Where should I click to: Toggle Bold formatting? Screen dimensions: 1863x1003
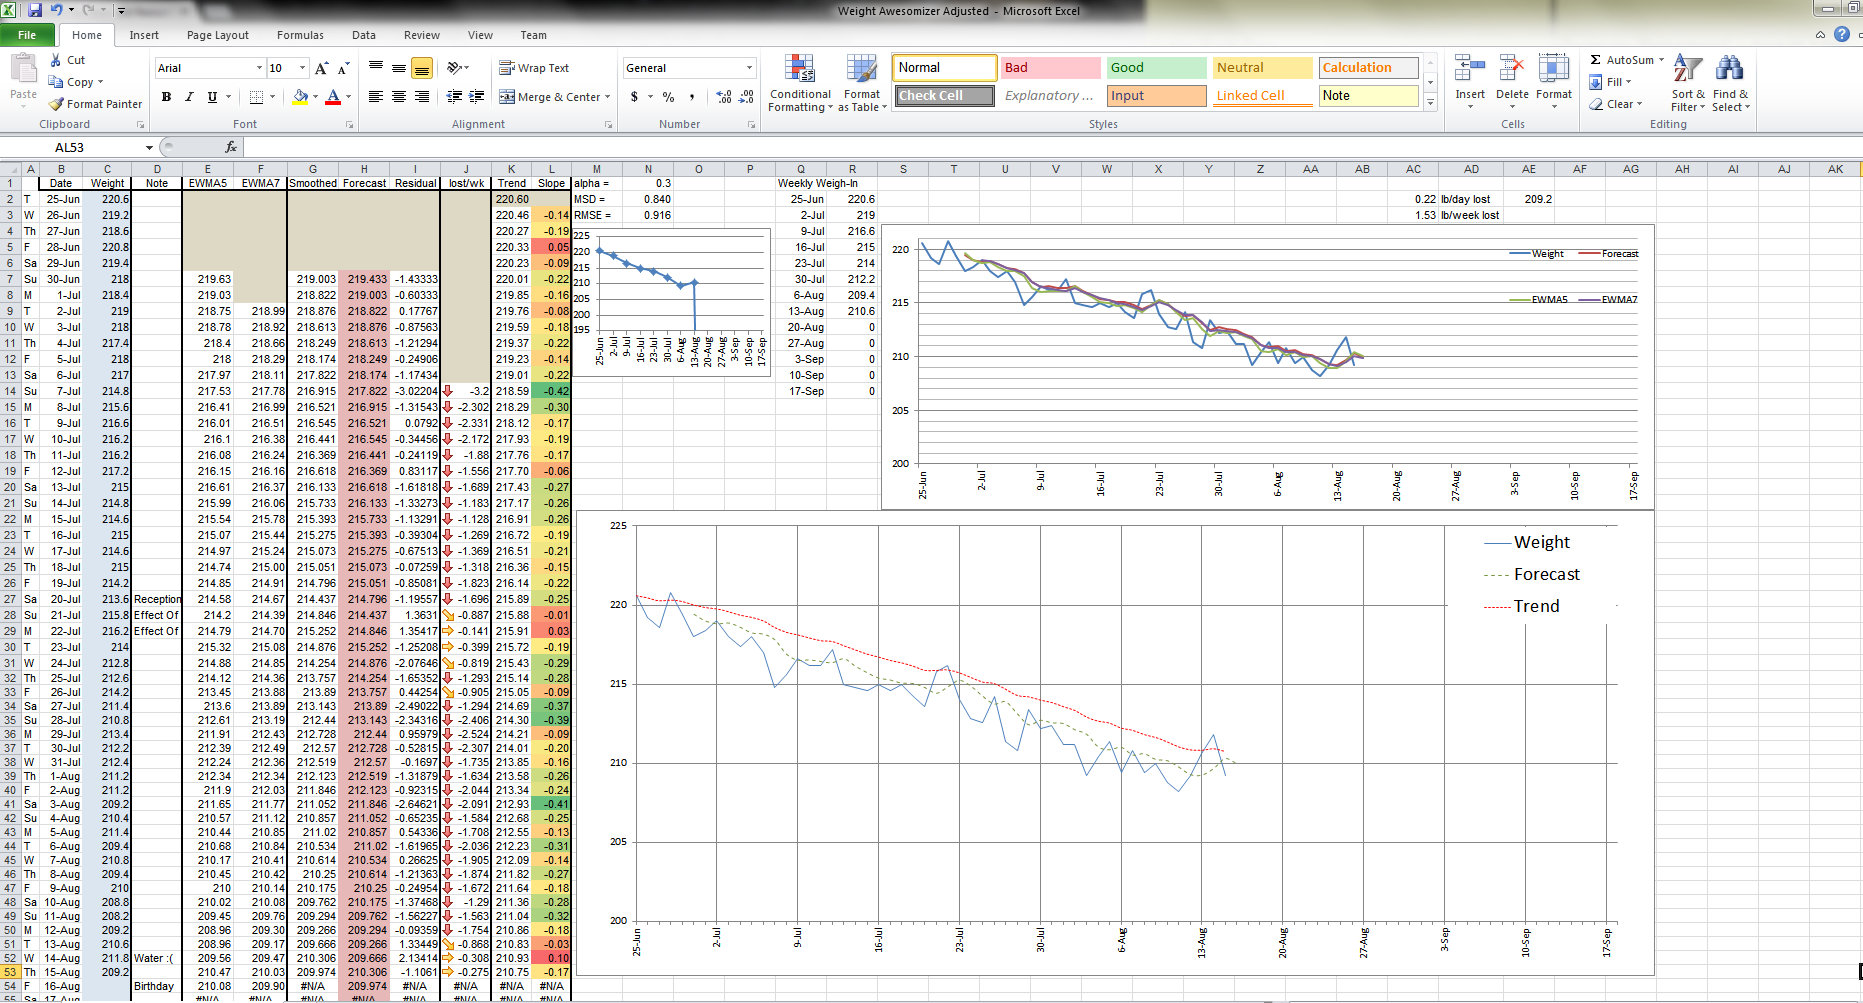pos(166,97)
